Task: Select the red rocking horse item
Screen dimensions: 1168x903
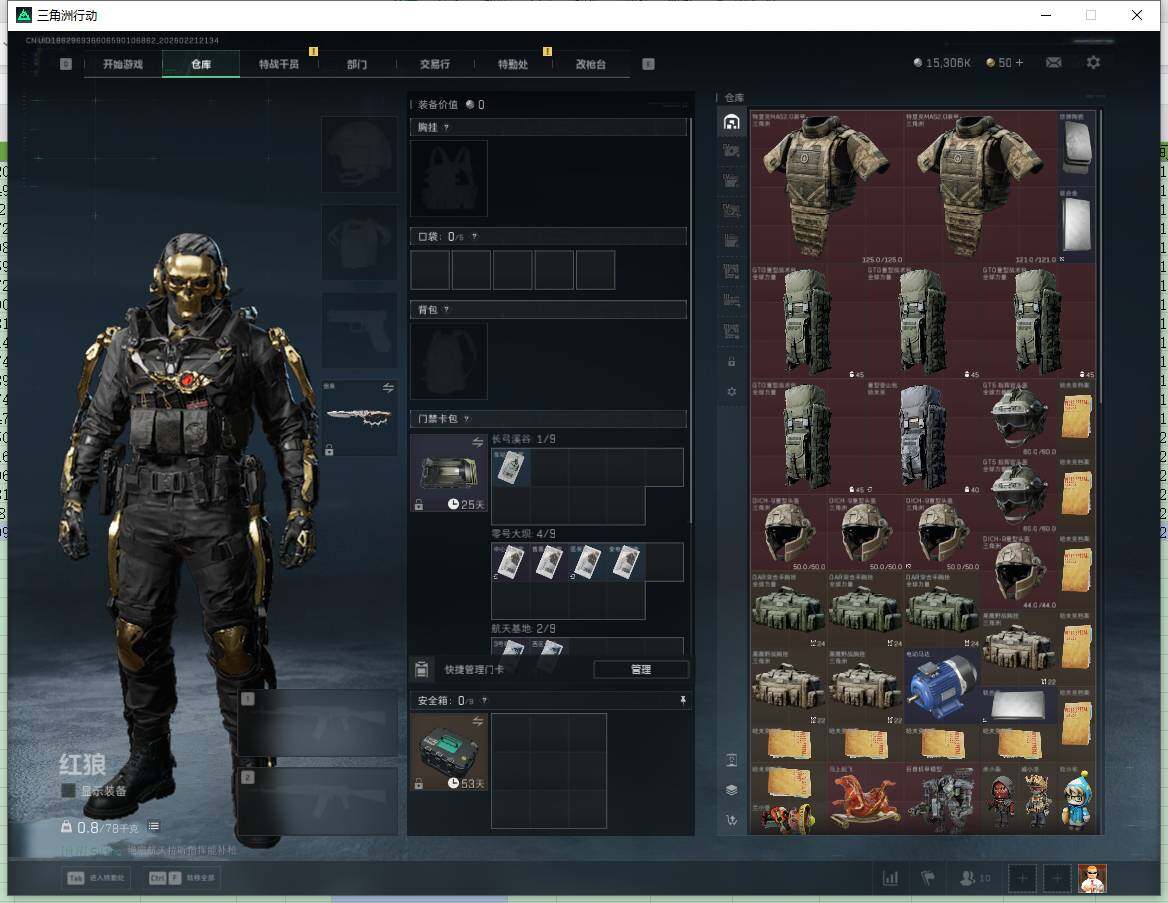Action: (865, 800)
